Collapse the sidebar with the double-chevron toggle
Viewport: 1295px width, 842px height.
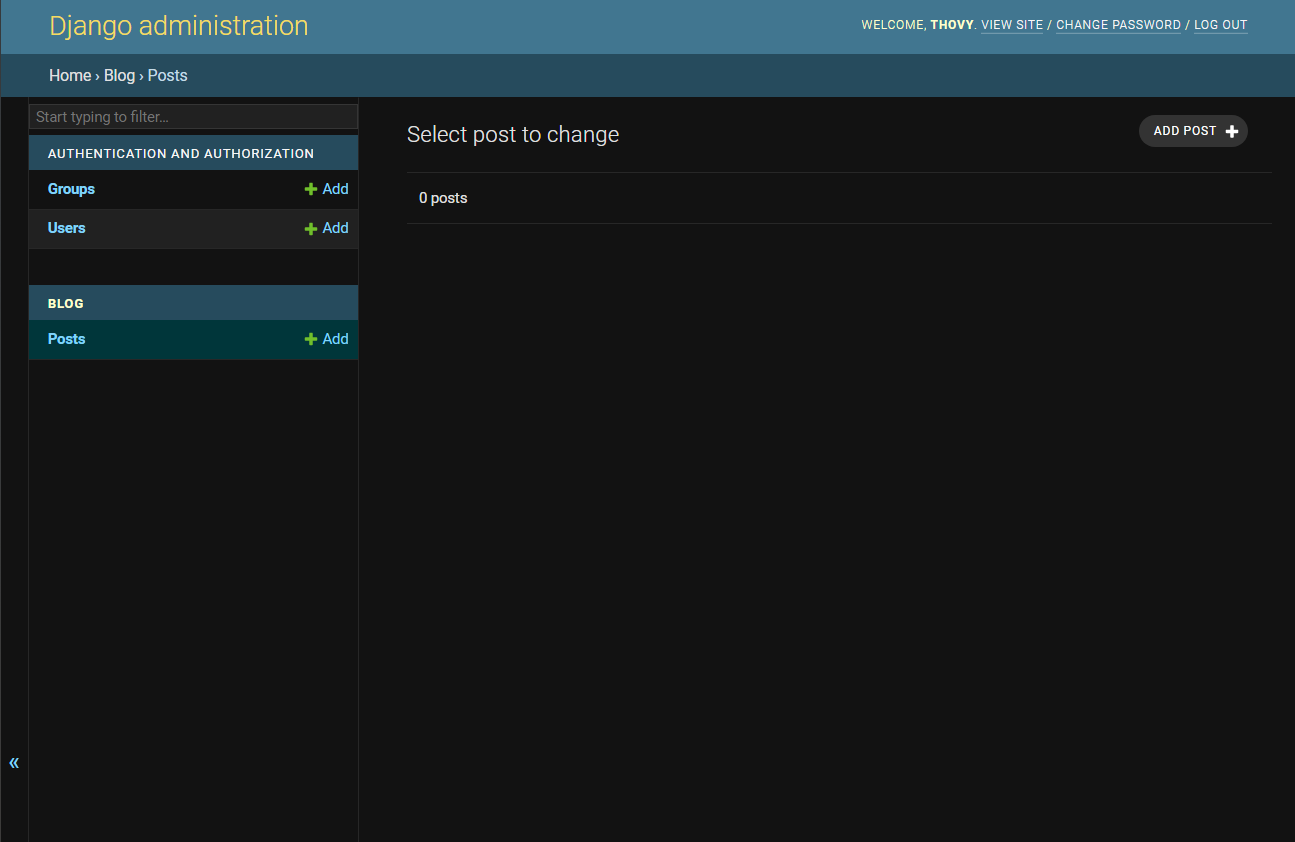(x=14, y=763)
